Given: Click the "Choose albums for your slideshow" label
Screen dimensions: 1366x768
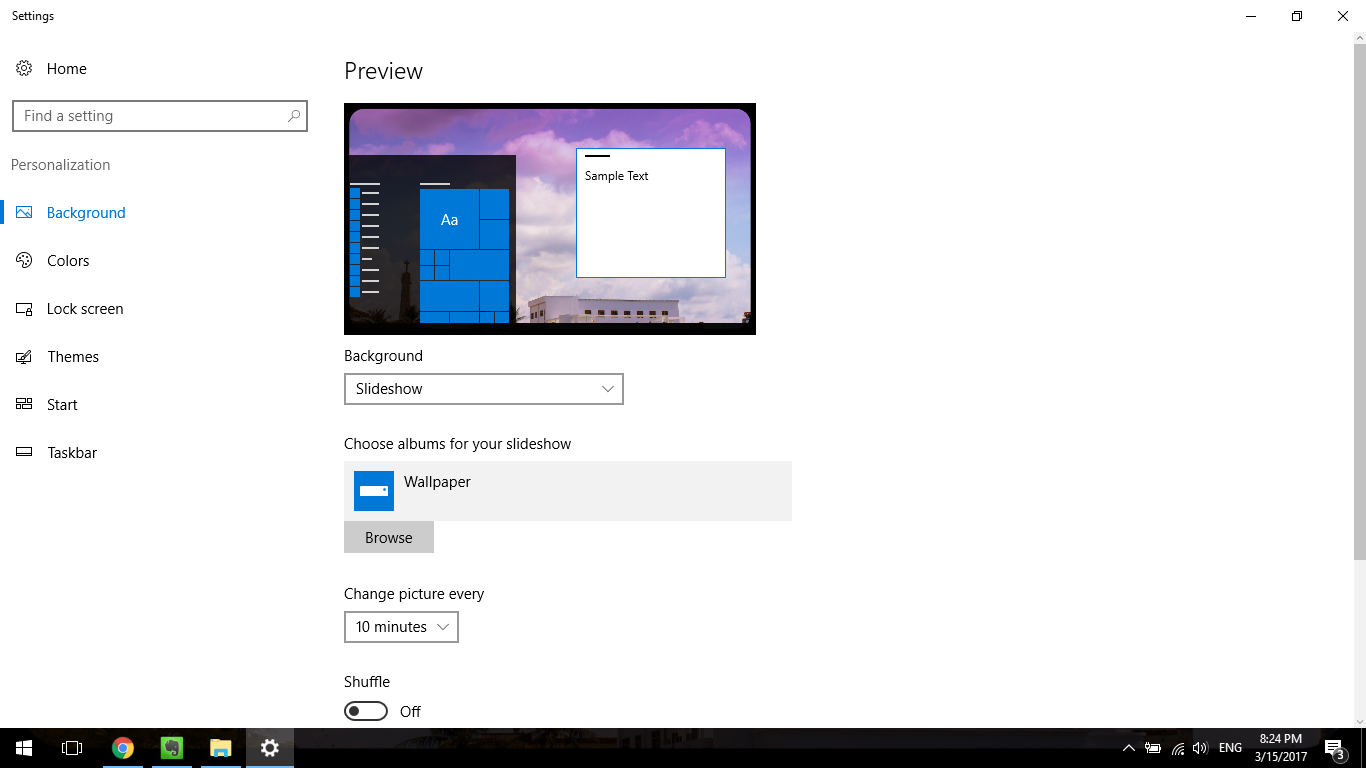Looking at the screenshot, I should click(458, 444).
